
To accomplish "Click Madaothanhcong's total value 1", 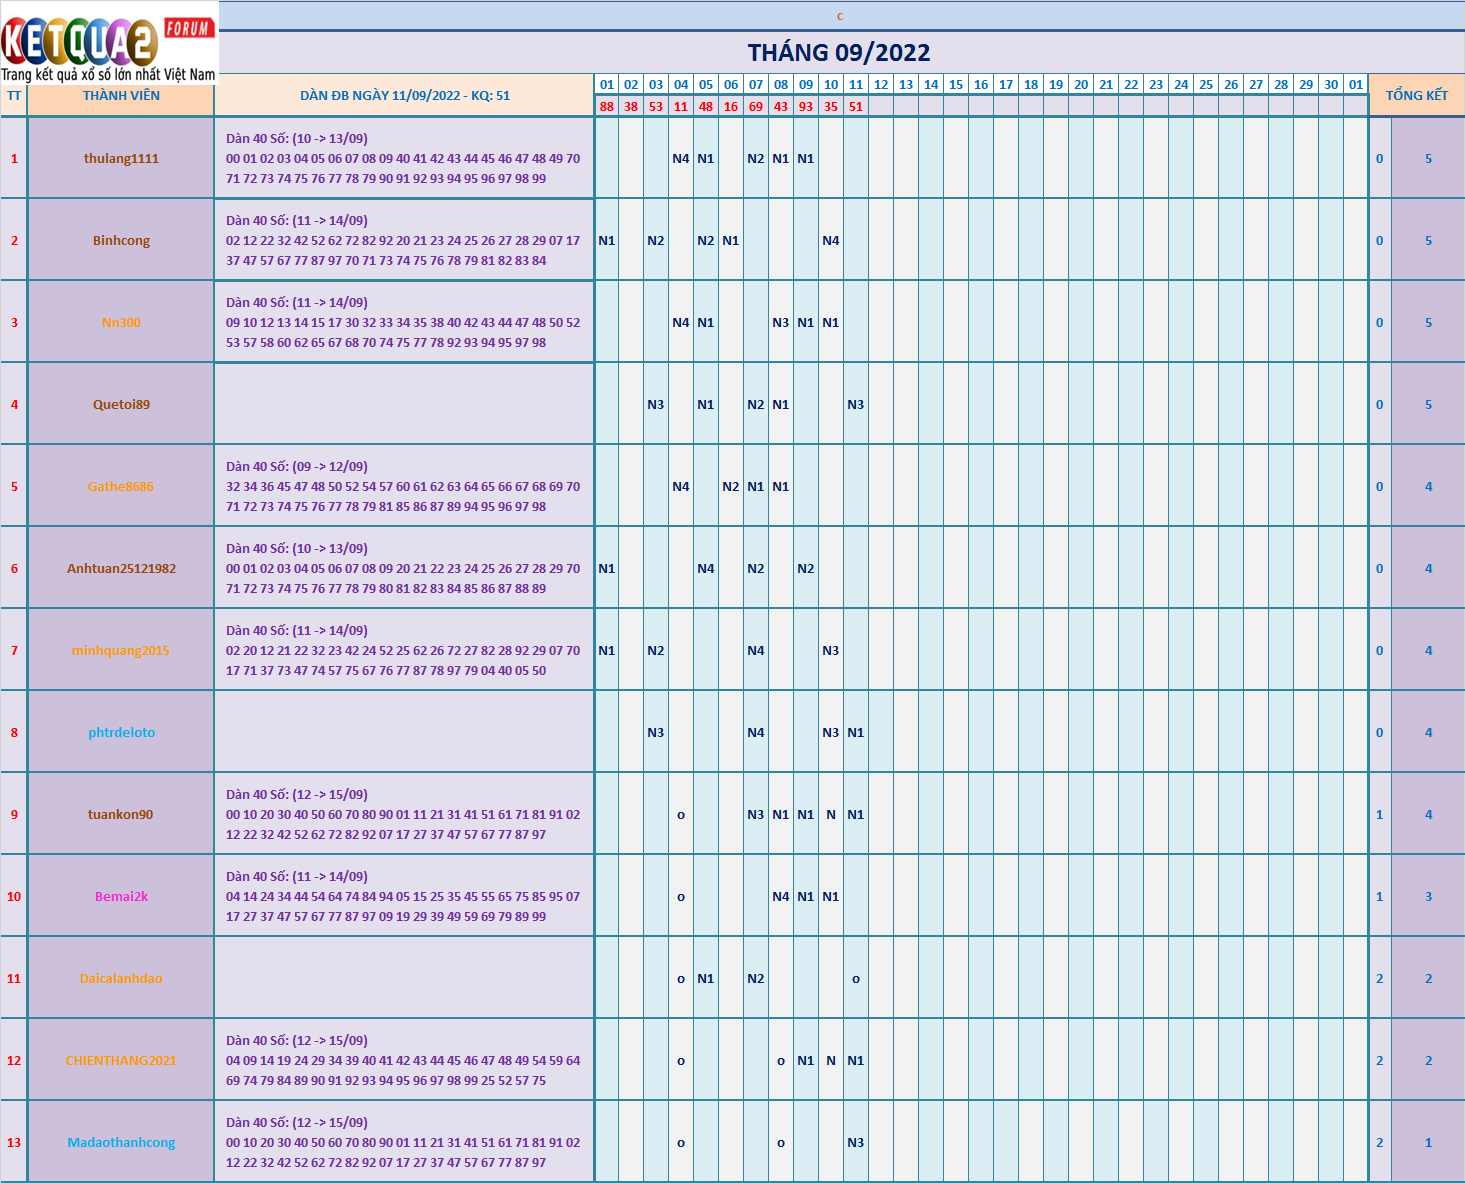I will [x=1428, y=1142].
